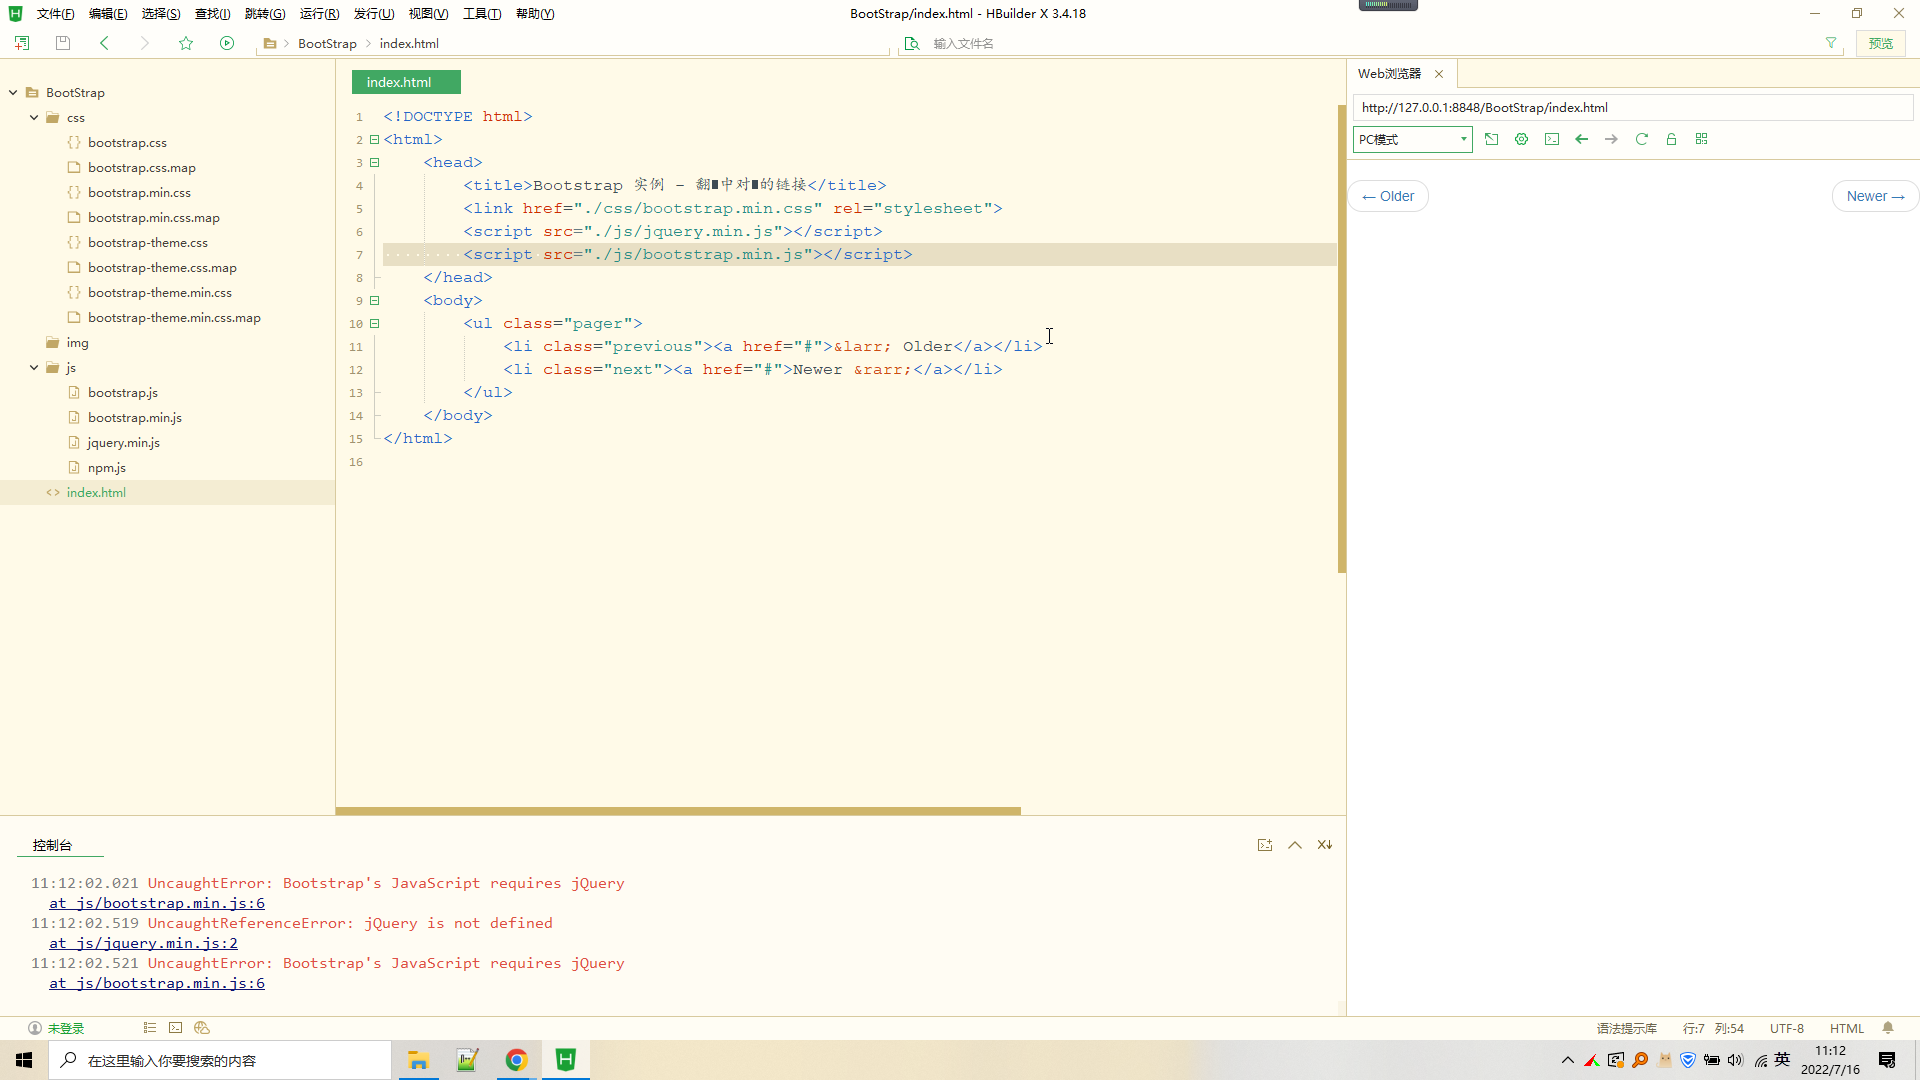Open the browser devtools console icon
This screenshot has width=1920, height=1080.
(x=1551, y=139)
